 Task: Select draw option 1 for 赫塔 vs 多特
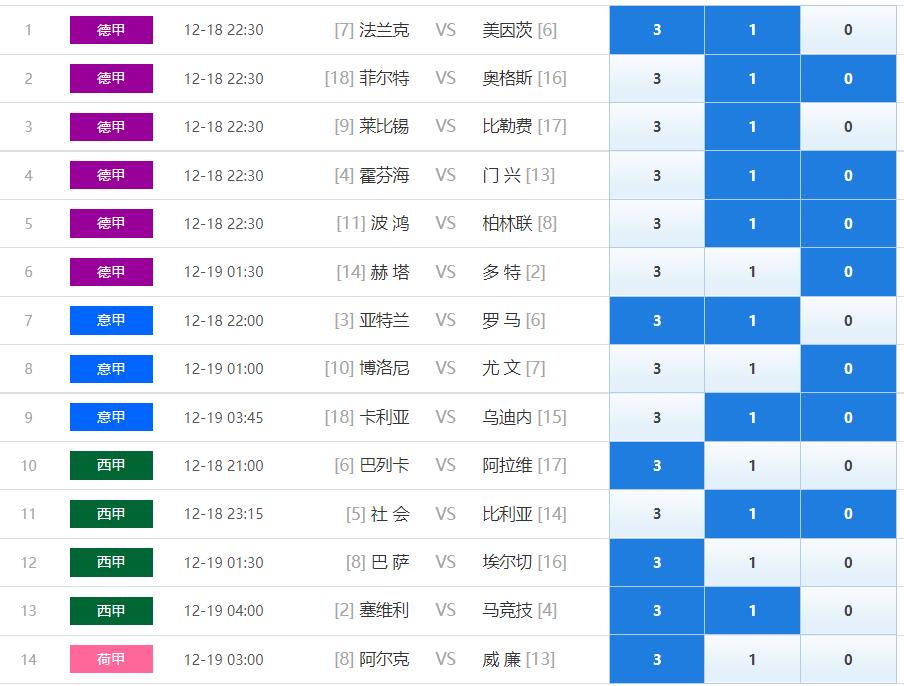click(x=752, y=272)
